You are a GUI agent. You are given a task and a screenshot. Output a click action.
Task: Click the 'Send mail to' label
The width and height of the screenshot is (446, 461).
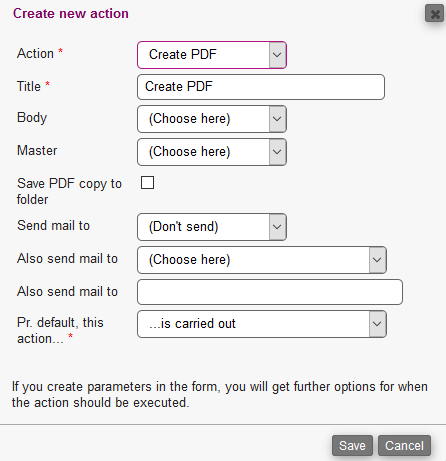pyautogui.click(x=53, y=226)
